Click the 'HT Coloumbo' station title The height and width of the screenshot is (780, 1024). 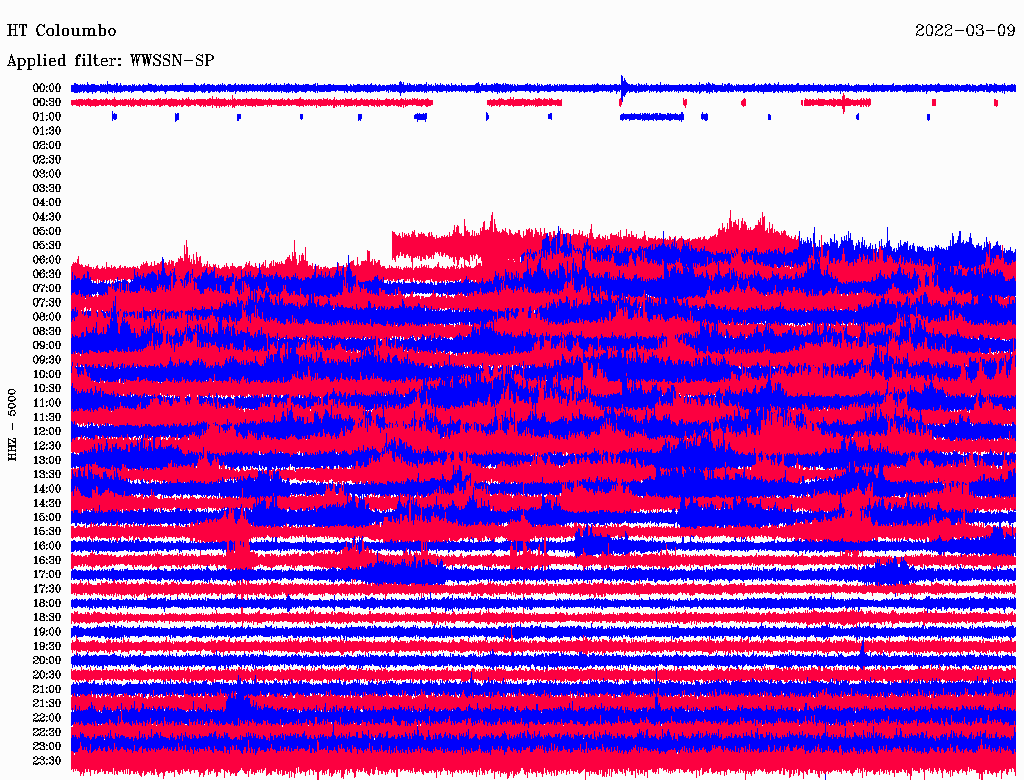(61, 31)
